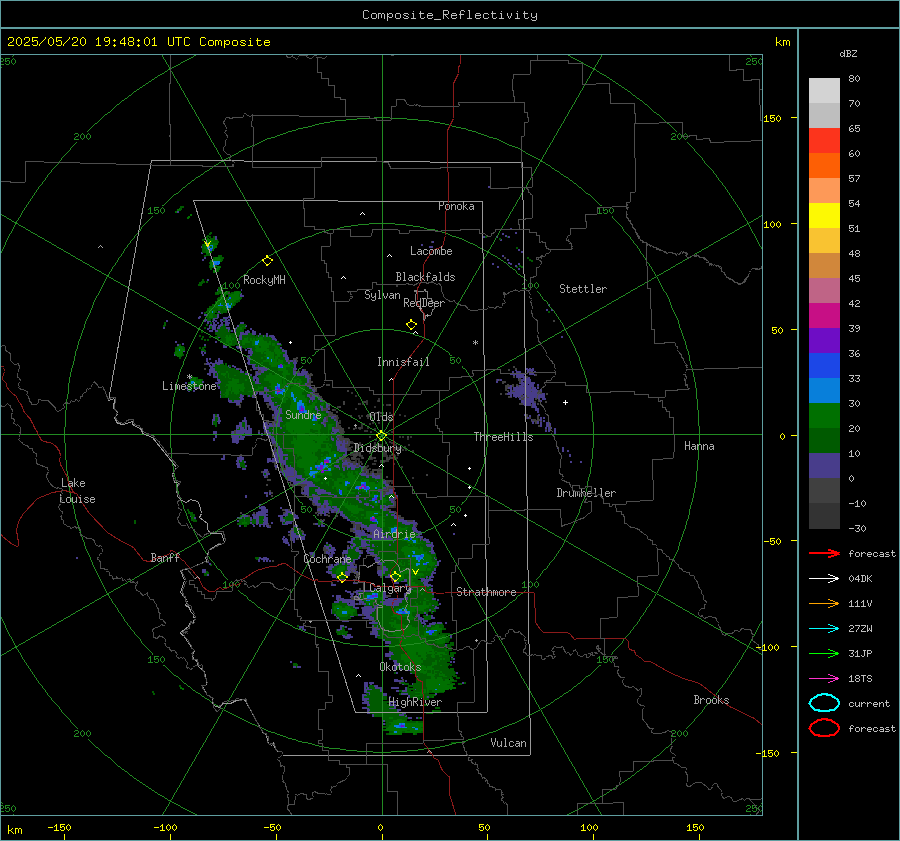This screenshot has width=900, height=841.
Task: Pick the purple 39 dBZ swatch
Action: click(824, 340)
